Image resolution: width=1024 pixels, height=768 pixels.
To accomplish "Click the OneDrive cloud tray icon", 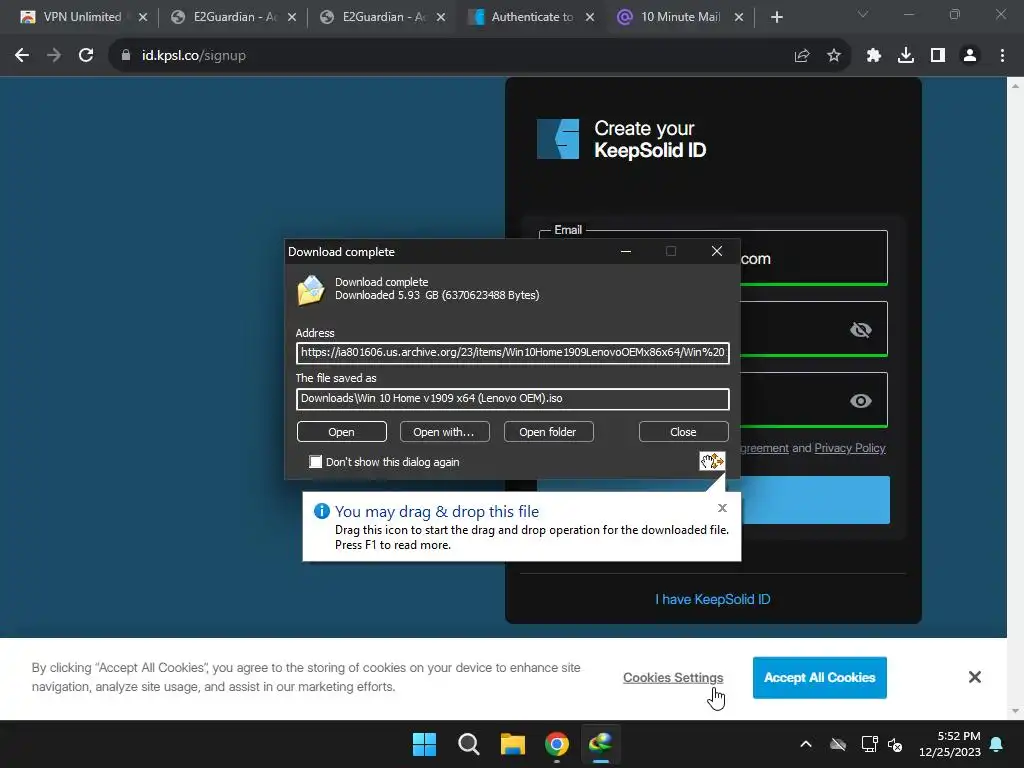I will tap(838, 744).
